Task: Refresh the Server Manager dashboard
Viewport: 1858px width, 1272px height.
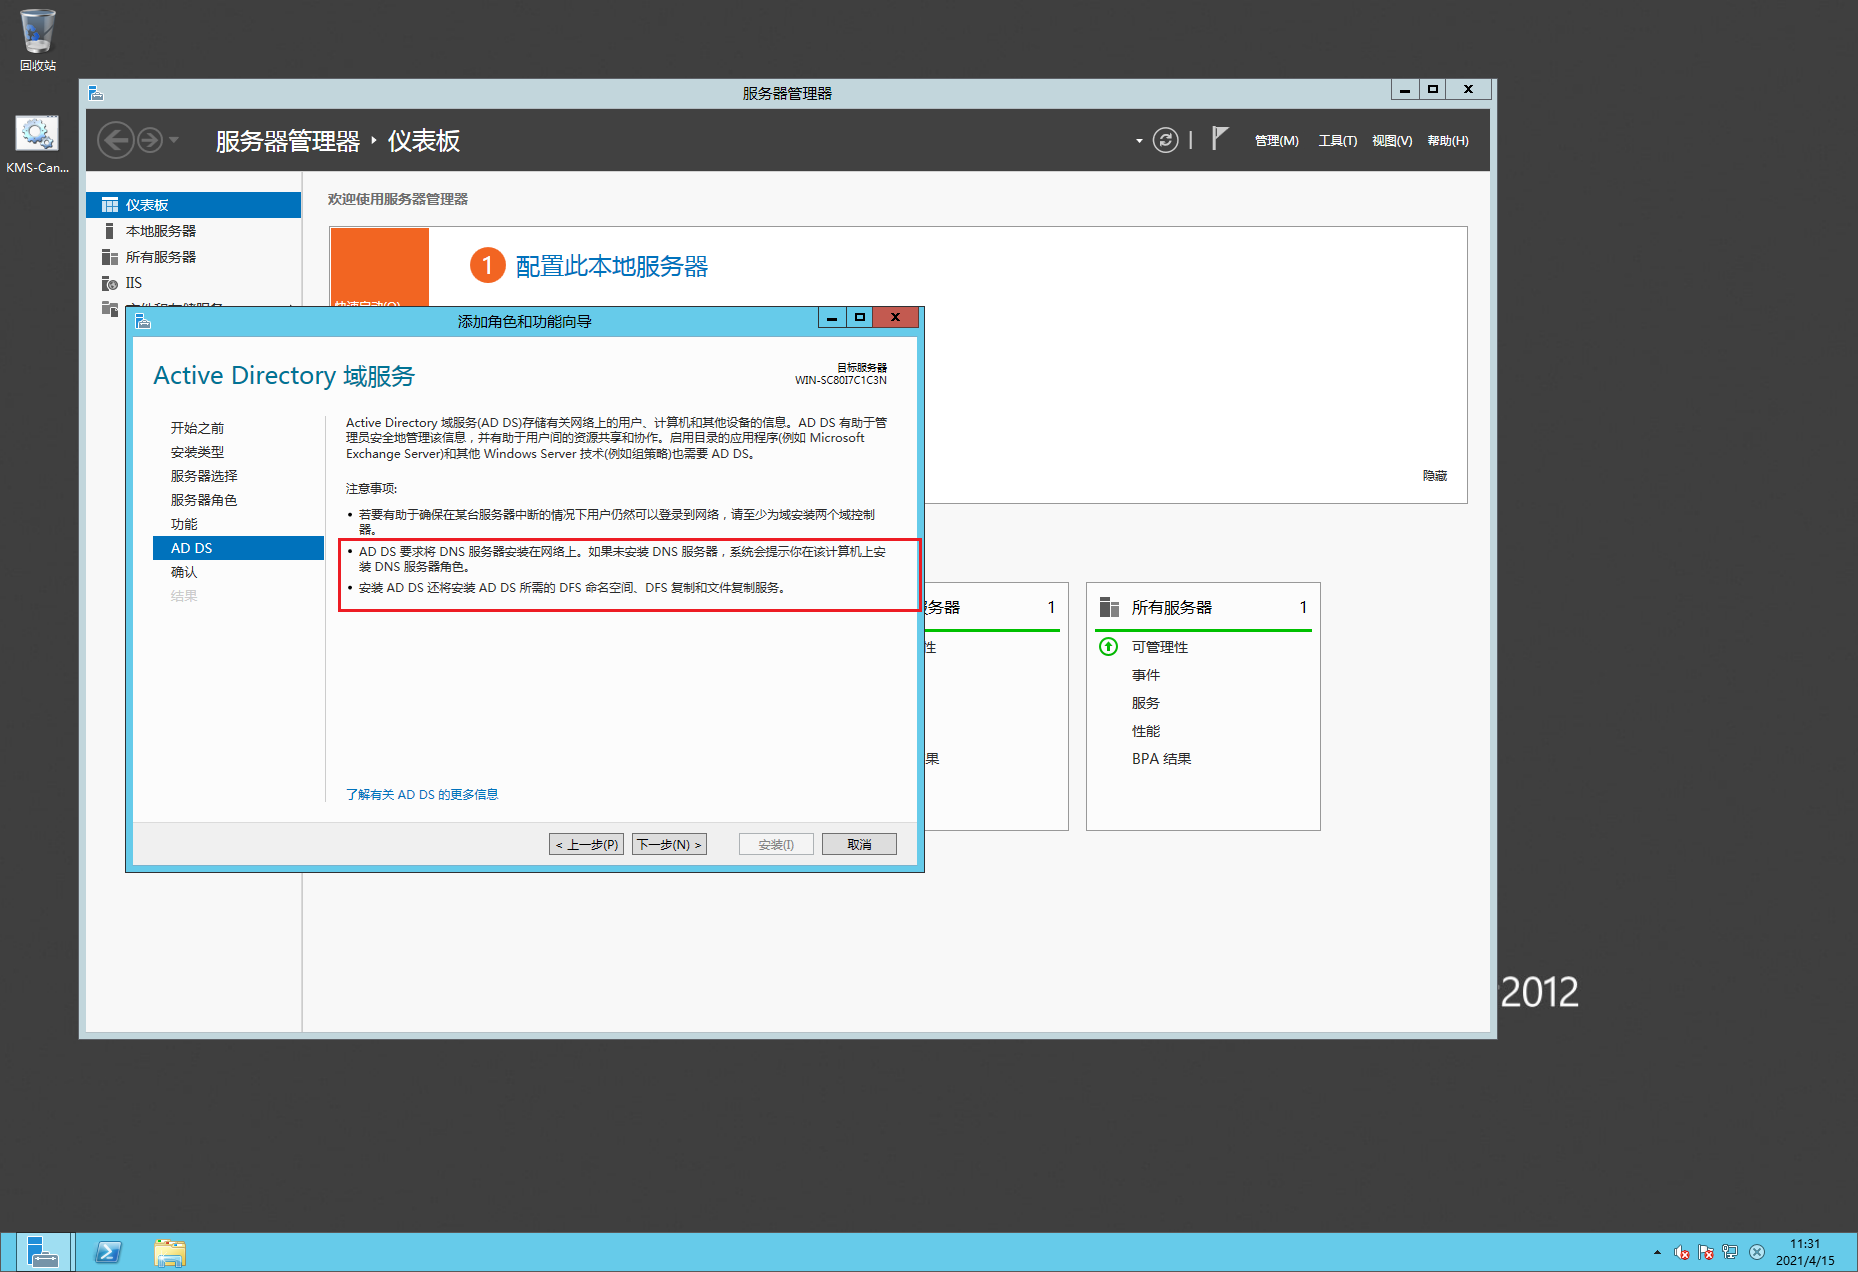Action: [x=1165, y=140]
